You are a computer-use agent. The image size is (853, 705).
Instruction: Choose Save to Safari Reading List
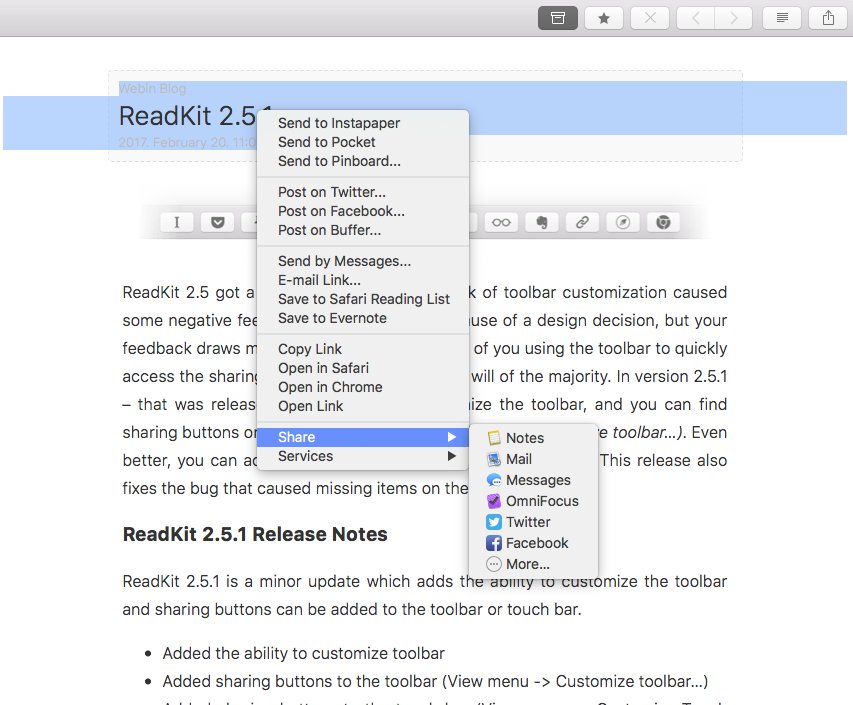[363, 299]
